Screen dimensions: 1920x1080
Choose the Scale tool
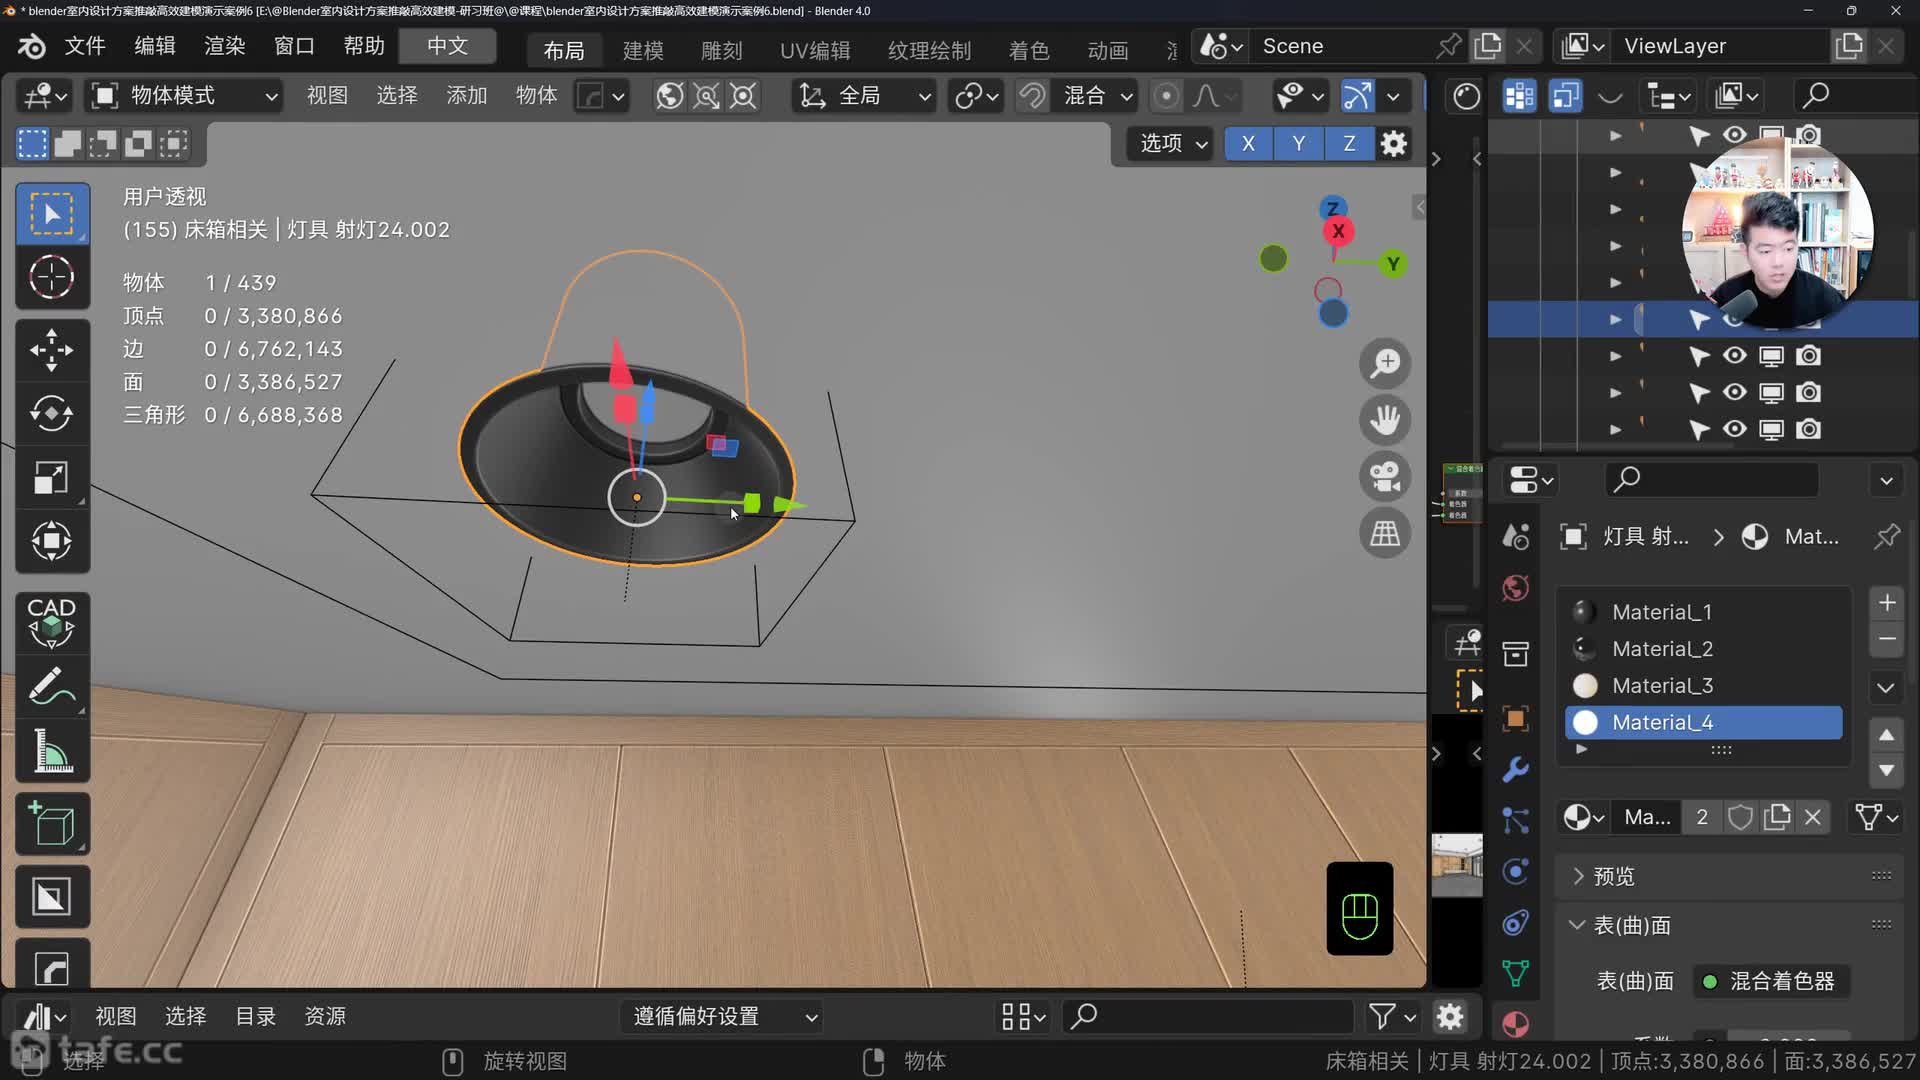tap(51, 478)
